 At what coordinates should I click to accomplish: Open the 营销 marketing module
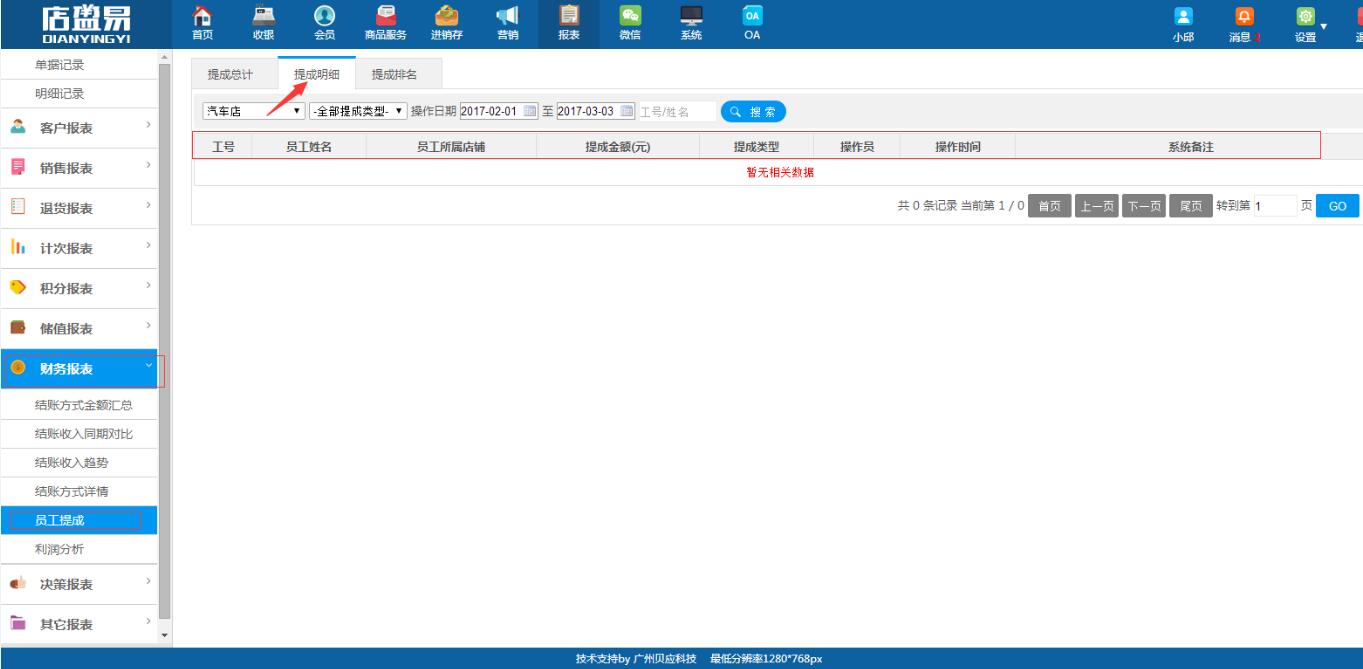[x=508, y=22]
